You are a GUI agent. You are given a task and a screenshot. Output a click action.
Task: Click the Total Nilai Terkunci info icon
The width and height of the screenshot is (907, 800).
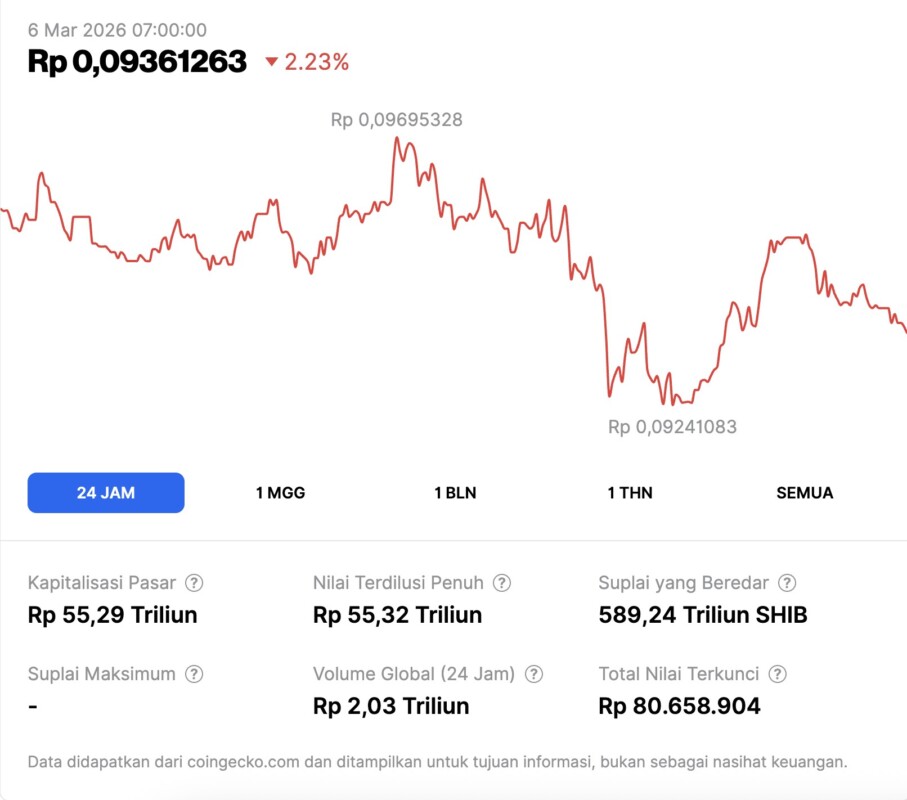(778, 674)
